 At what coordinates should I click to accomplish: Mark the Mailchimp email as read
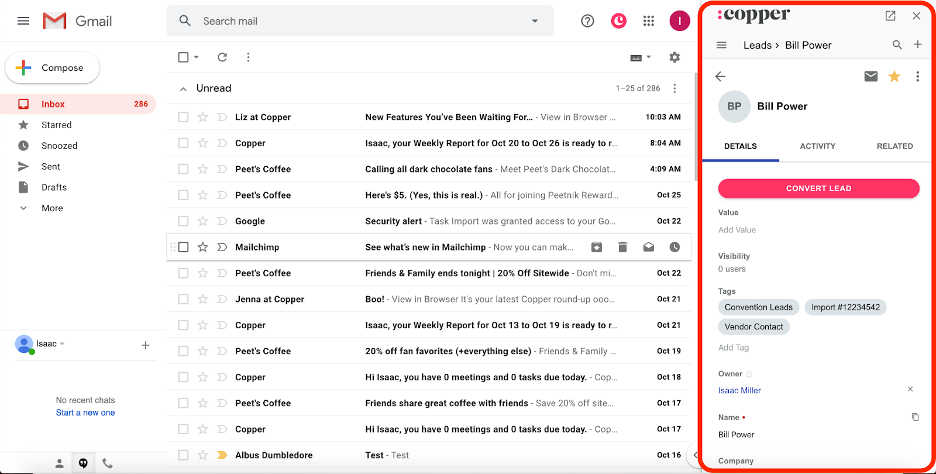coord(648,247)
